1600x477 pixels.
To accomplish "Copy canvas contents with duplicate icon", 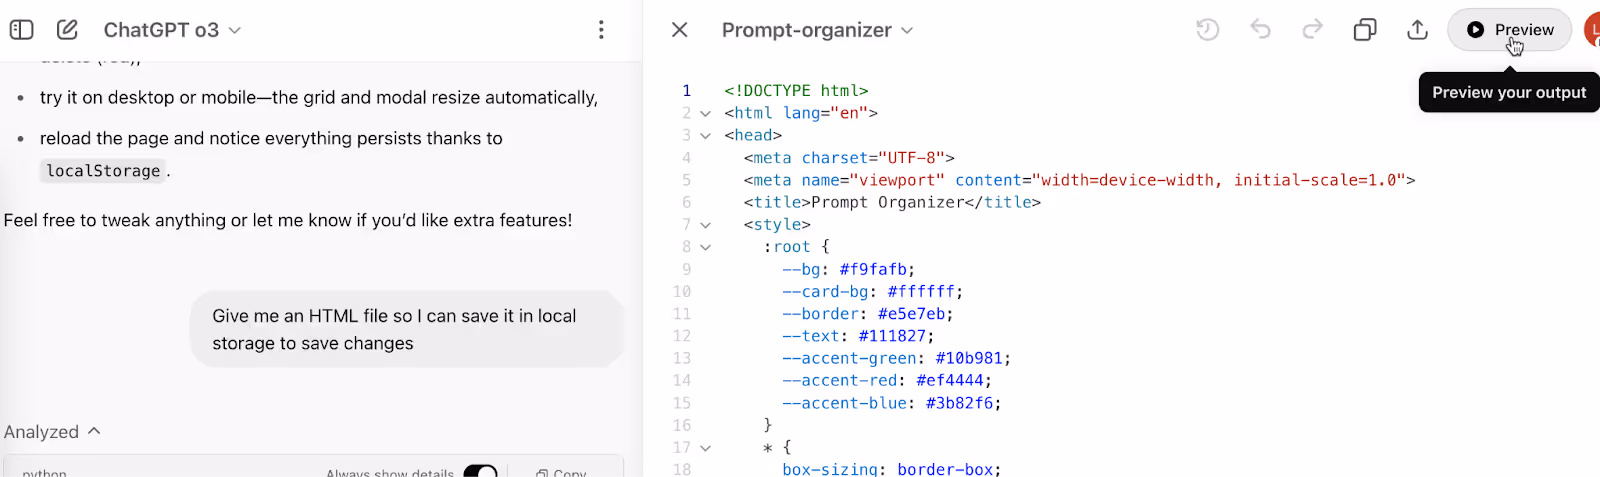I will click(1365, 30).
